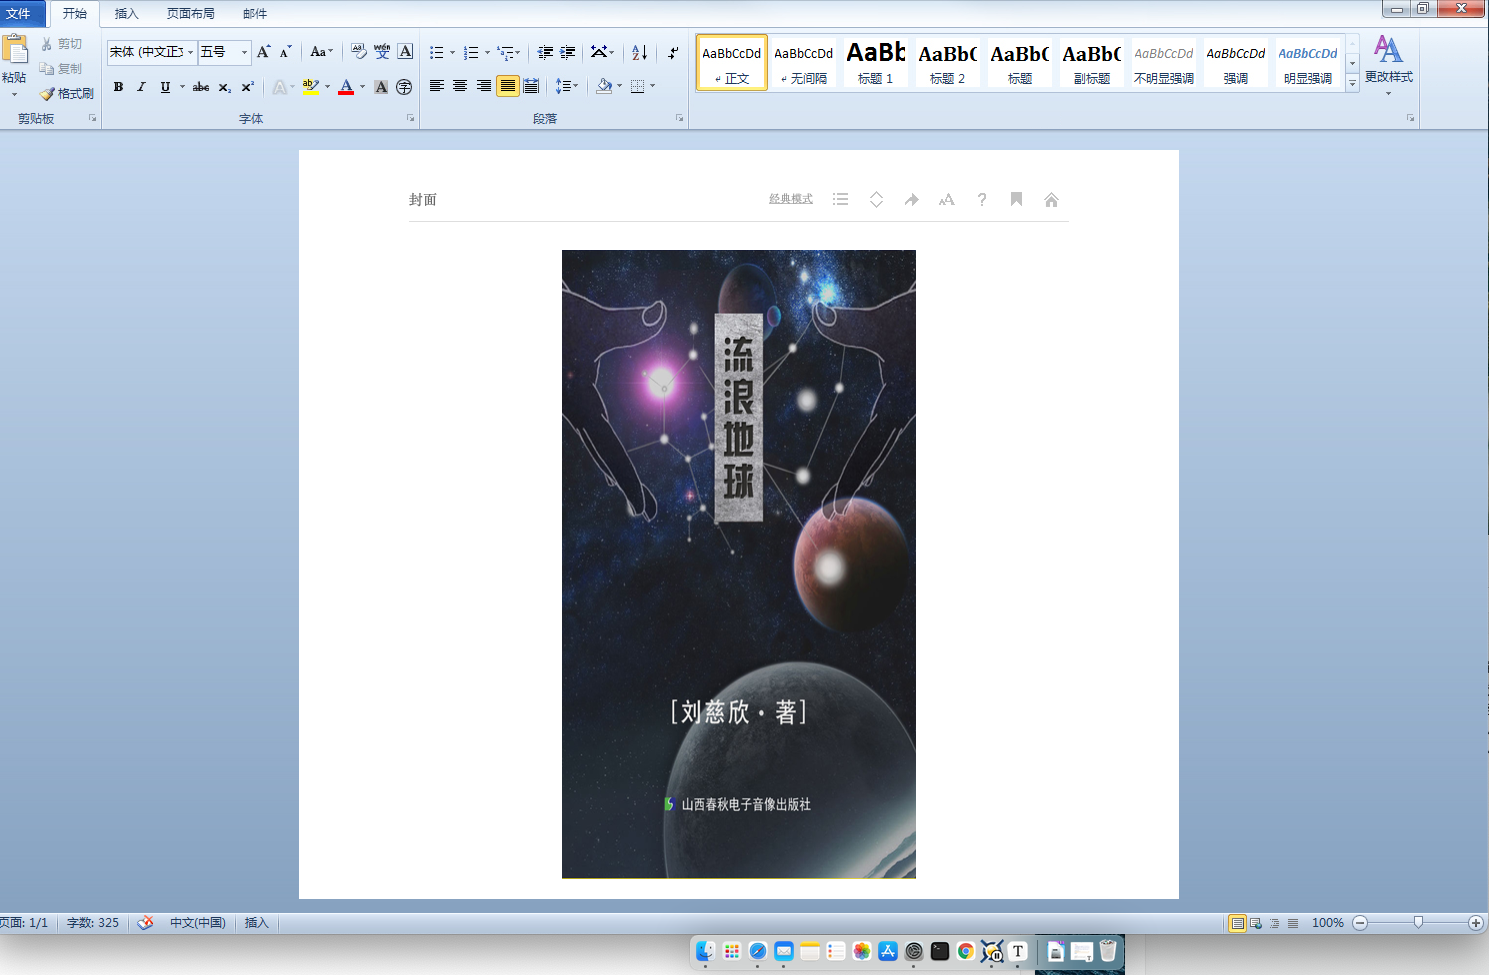1489x975 pixels.
Task: Apply strikethrough with the abc icon
Action: click(x=201, y=87)
